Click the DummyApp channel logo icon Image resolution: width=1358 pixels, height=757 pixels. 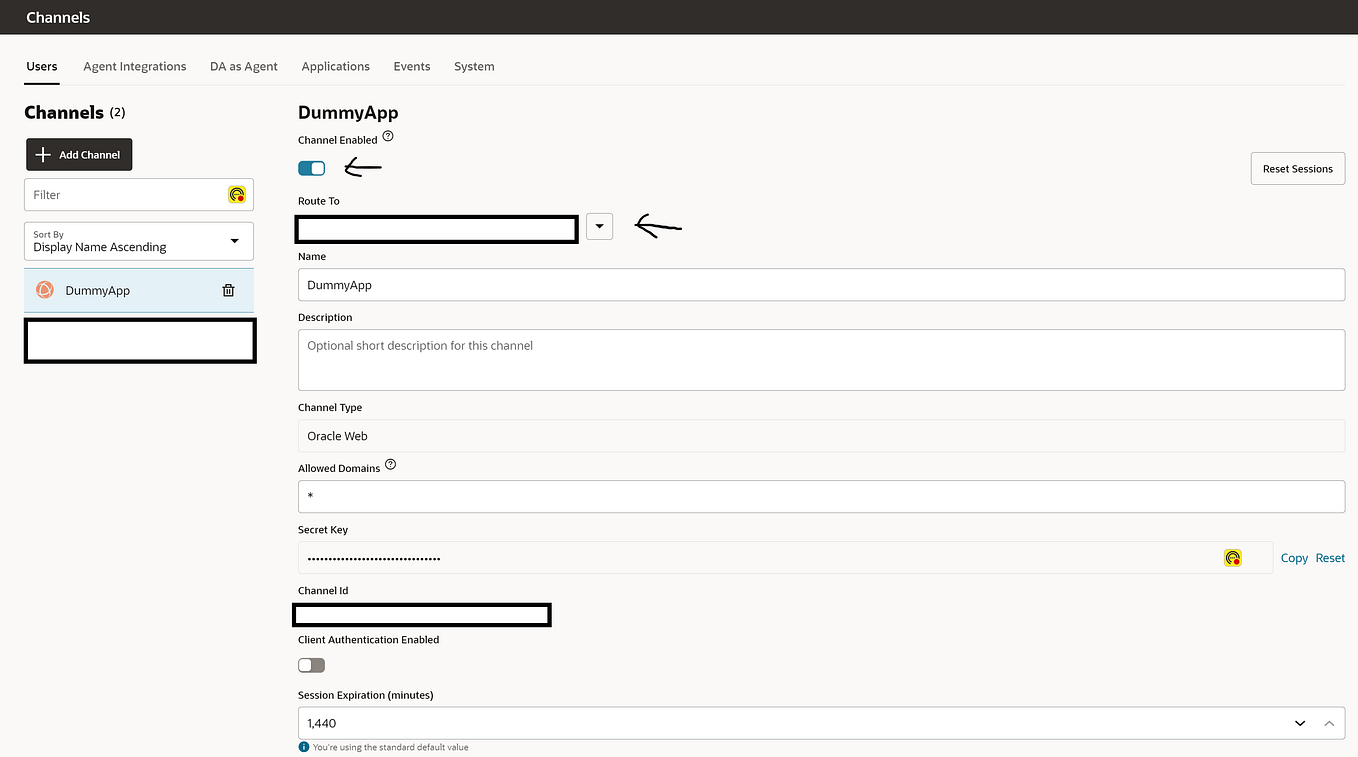44,289
